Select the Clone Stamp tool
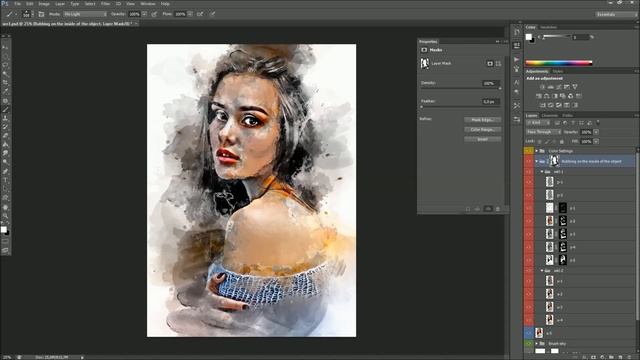This screenshot has height=360, width=640. (x=5, y=118)
